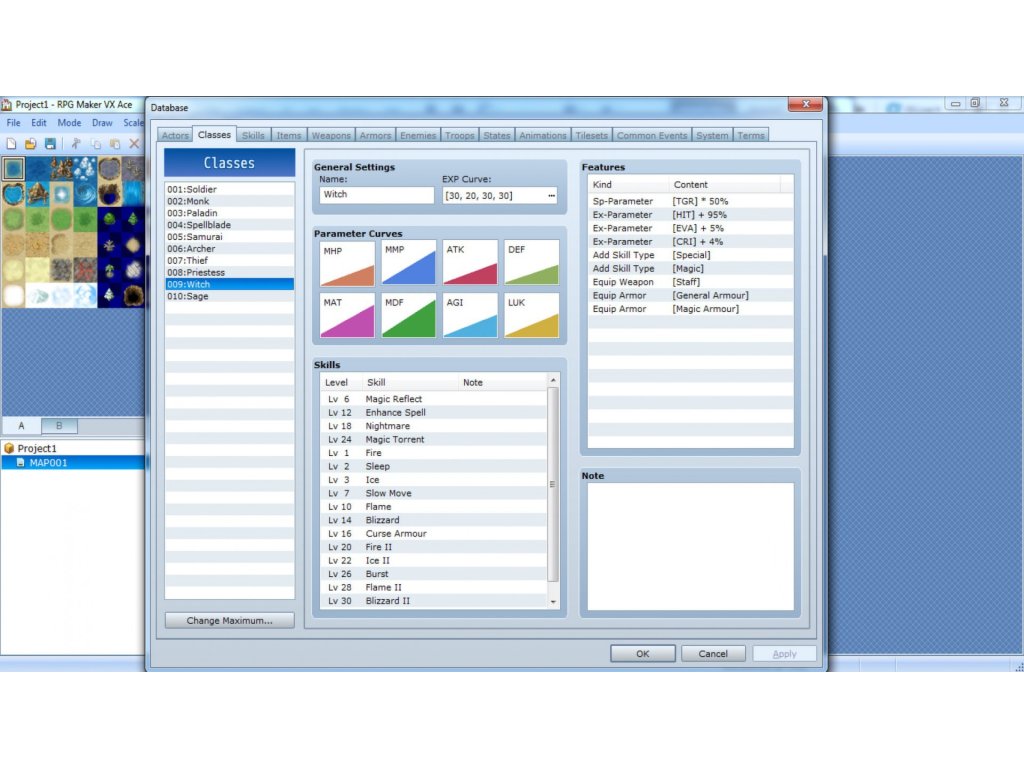Click the Save Project disk icon
This screenshot has height=768, width=1024.
point(50,144)
